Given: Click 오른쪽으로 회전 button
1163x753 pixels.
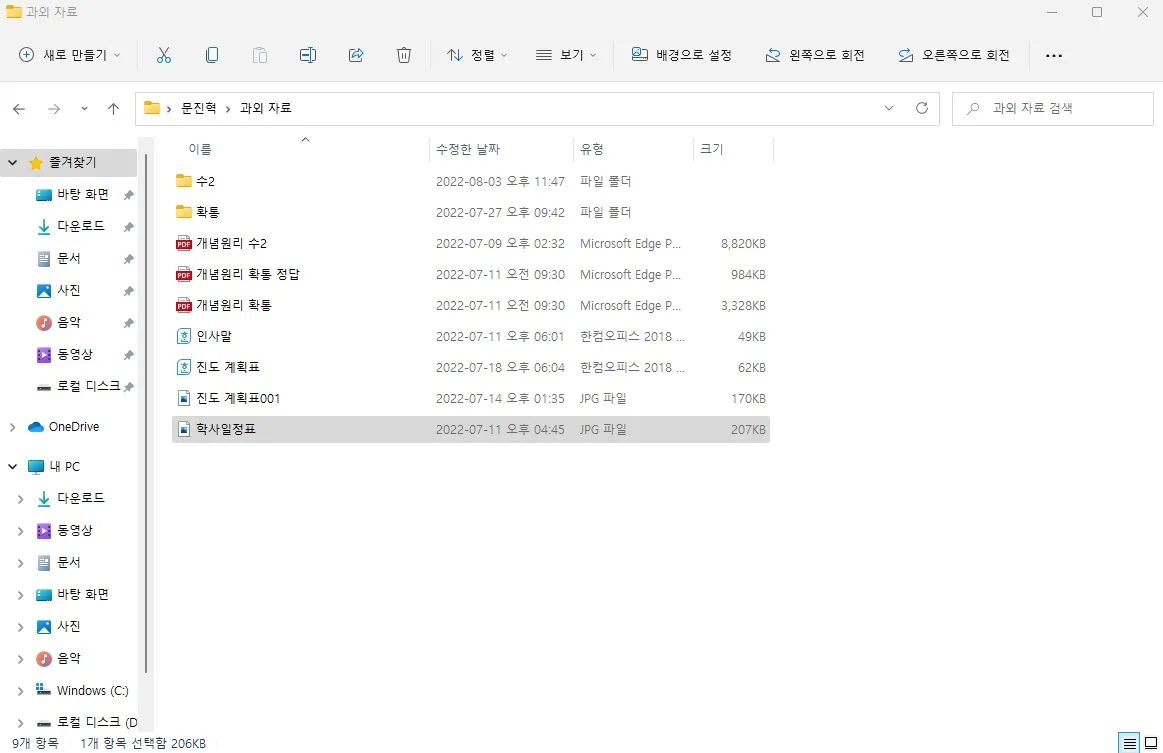Looking at the screenshot, I should pyautogui.click(x=954, y=55).
